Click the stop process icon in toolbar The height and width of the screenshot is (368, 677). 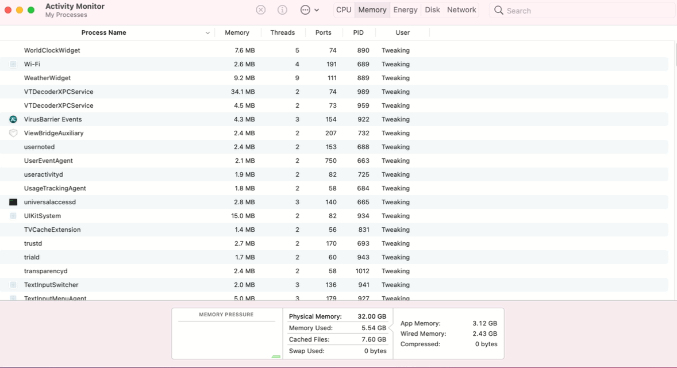(x=261, y=10)
